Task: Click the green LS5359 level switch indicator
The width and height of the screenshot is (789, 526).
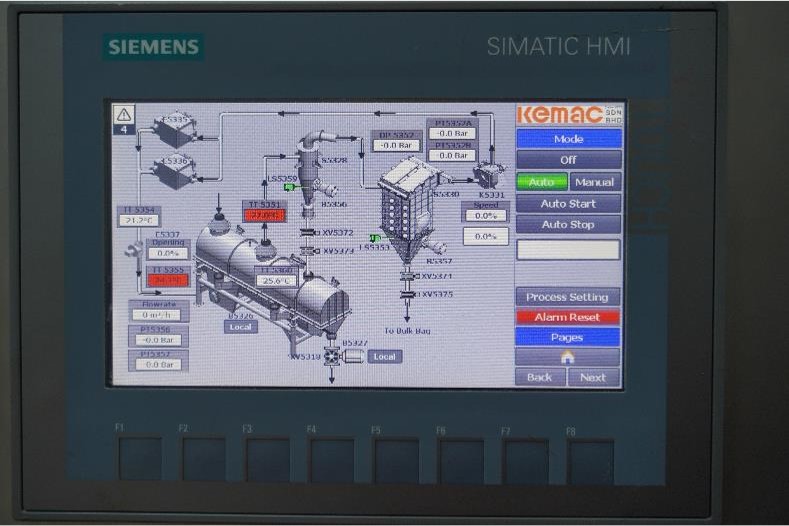Action: (x=290, y=187)
